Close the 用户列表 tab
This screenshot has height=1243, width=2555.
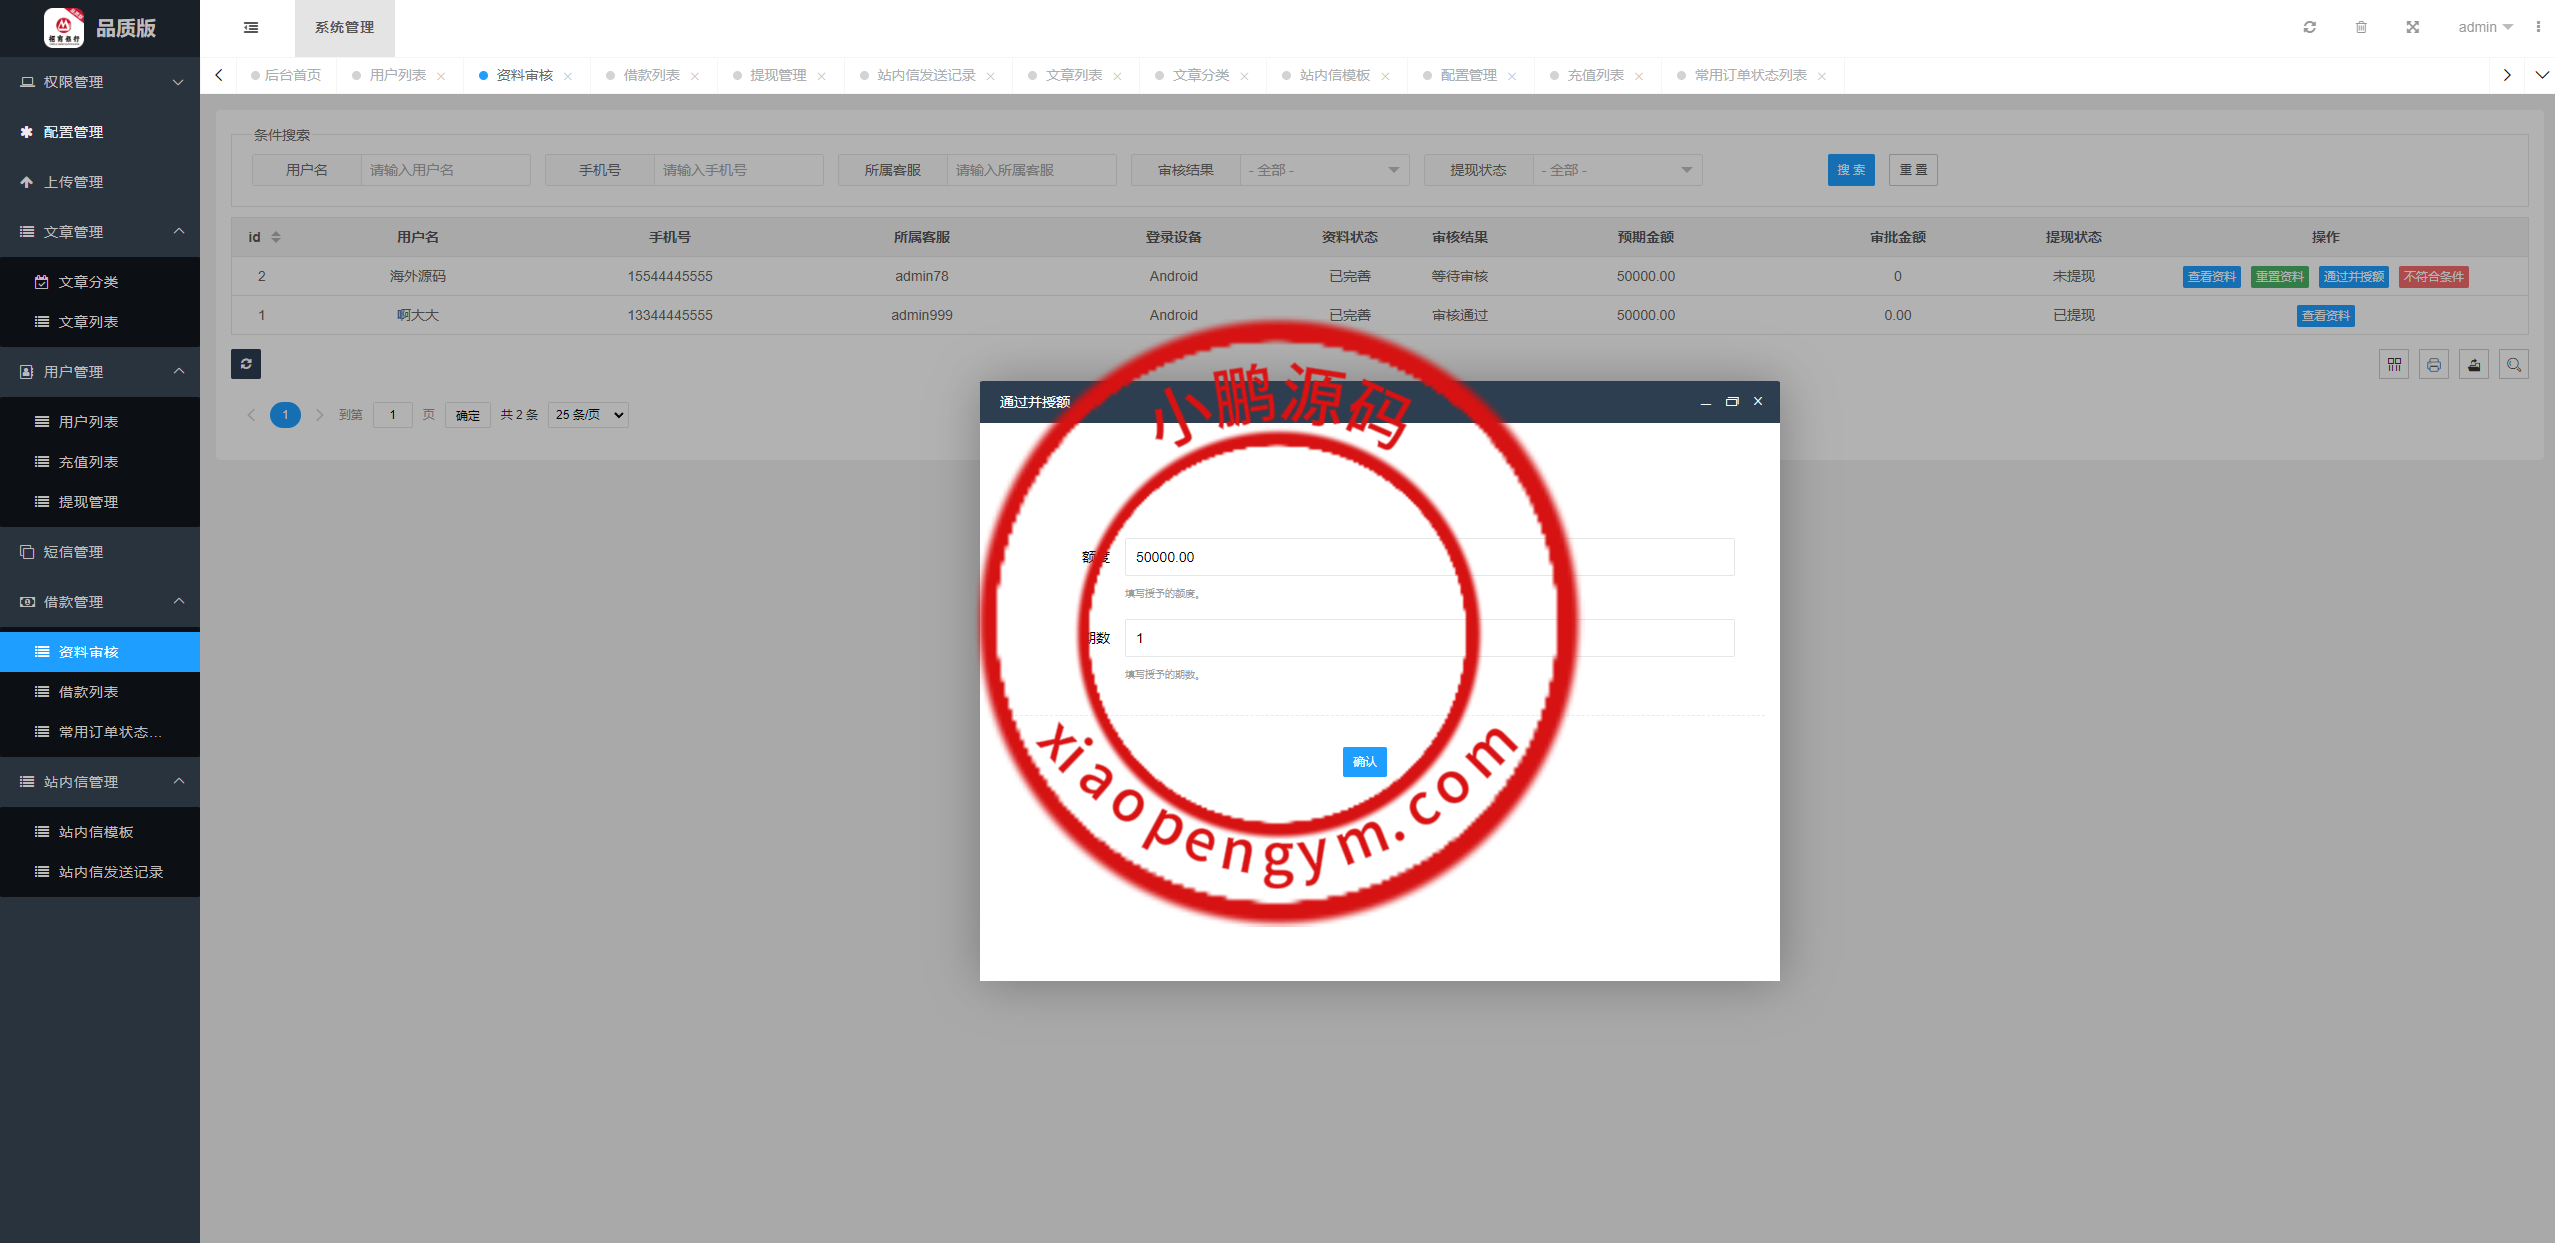point(441,76)
